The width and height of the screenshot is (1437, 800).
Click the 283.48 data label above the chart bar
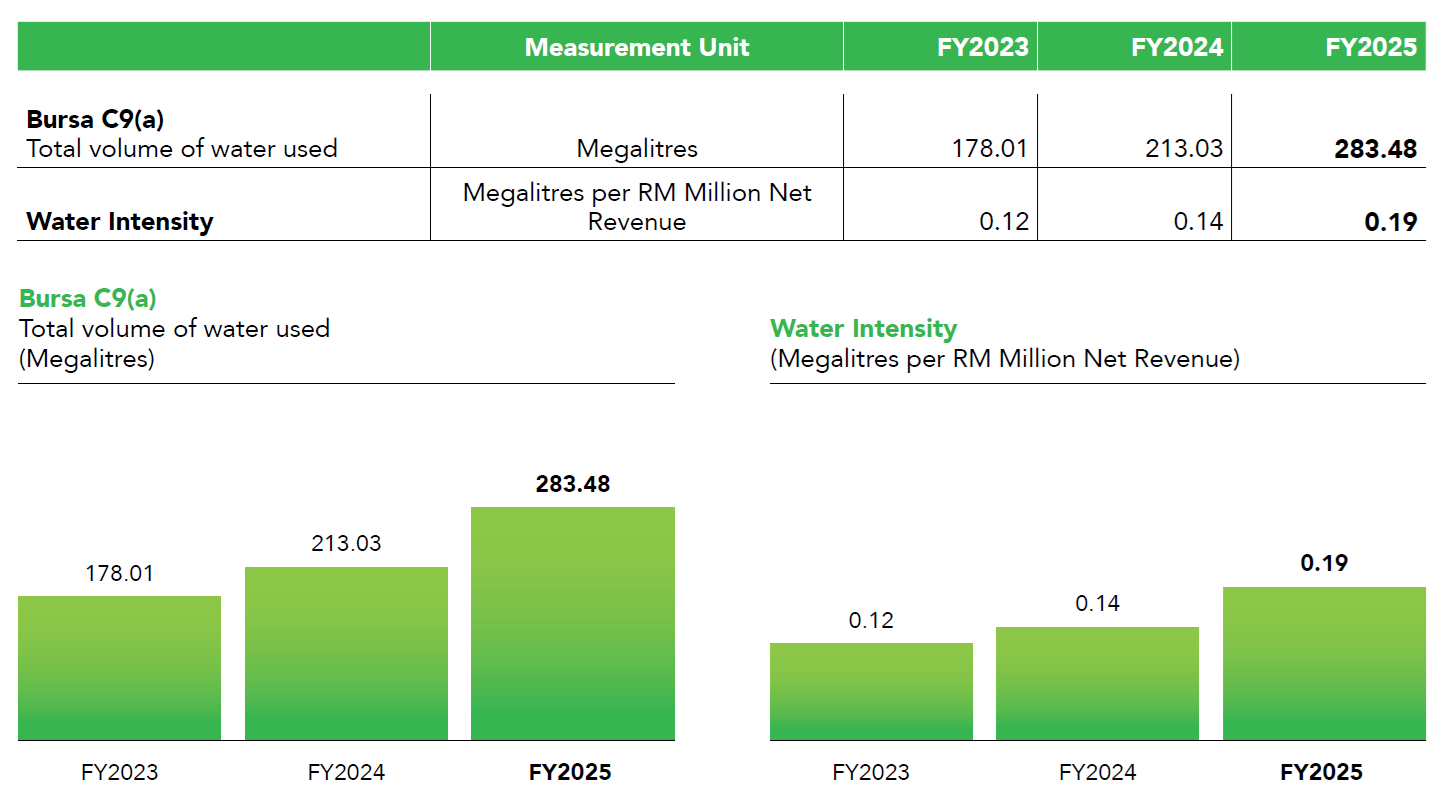(573, 484)
